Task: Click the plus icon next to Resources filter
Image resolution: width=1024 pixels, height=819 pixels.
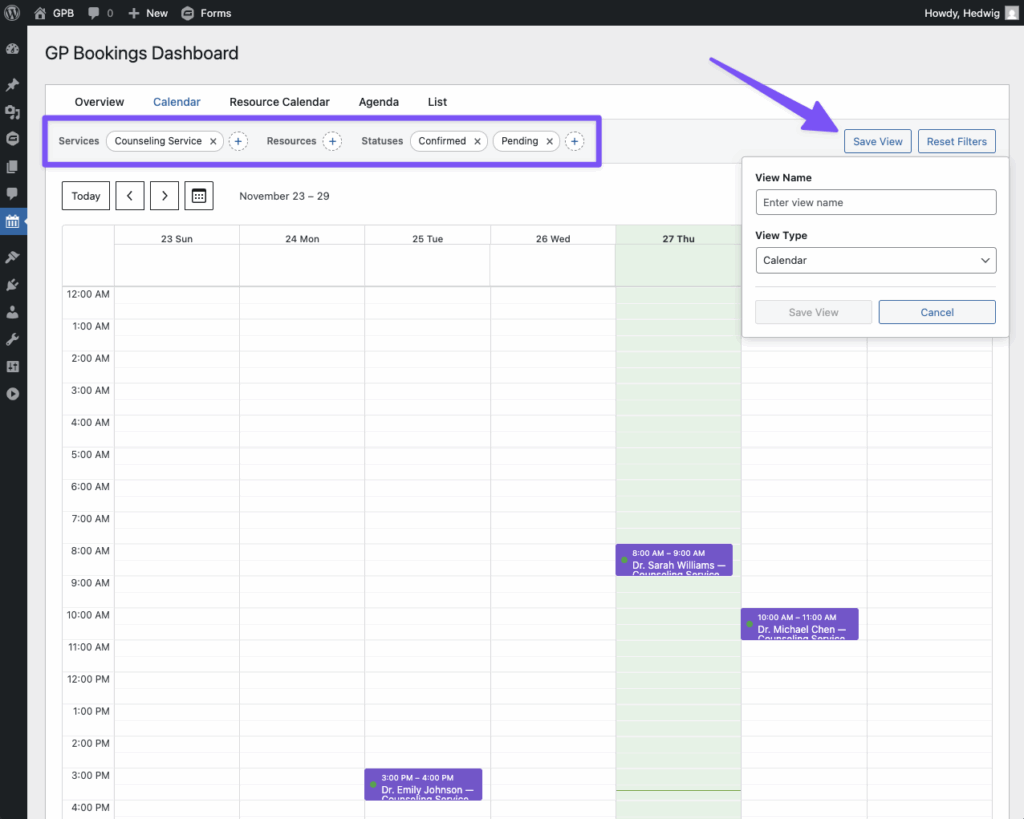Action: coord(332,141)
